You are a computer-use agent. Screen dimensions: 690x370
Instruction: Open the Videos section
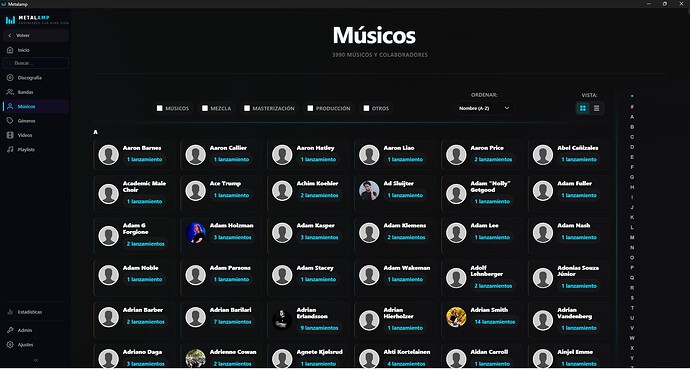pos(35,135)
